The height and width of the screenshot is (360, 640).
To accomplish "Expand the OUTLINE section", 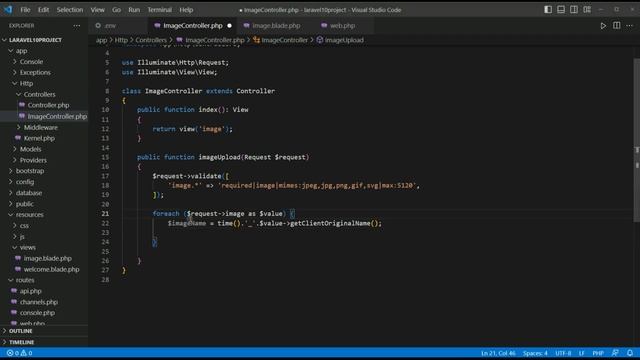I will coord(20,331).
